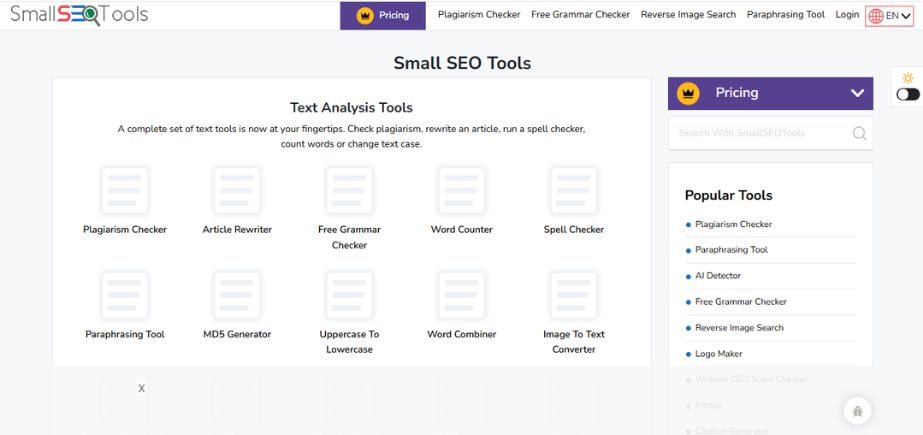This screenshot has height=435, width=923.
Task: Expand the sidebar Pricing chevron
Action: [x=858, y=93]
